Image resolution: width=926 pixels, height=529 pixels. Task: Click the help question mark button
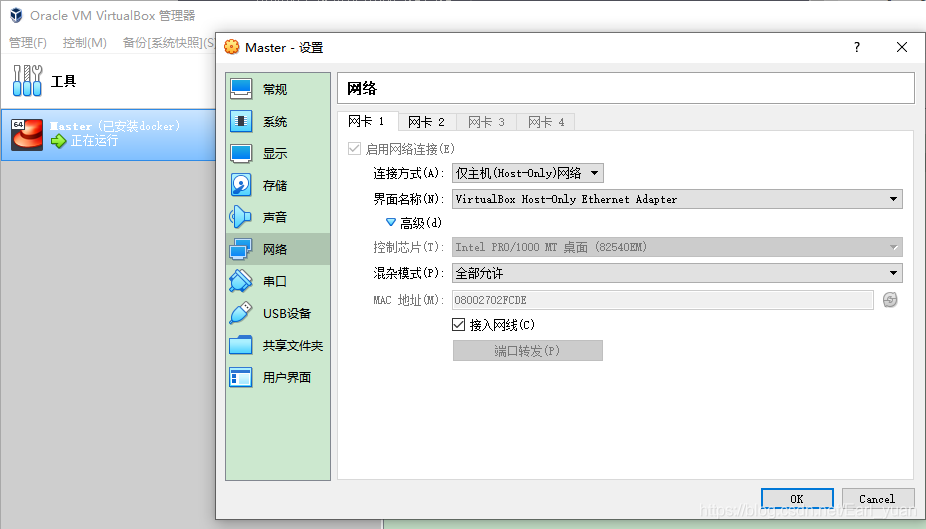click(857, 47)
